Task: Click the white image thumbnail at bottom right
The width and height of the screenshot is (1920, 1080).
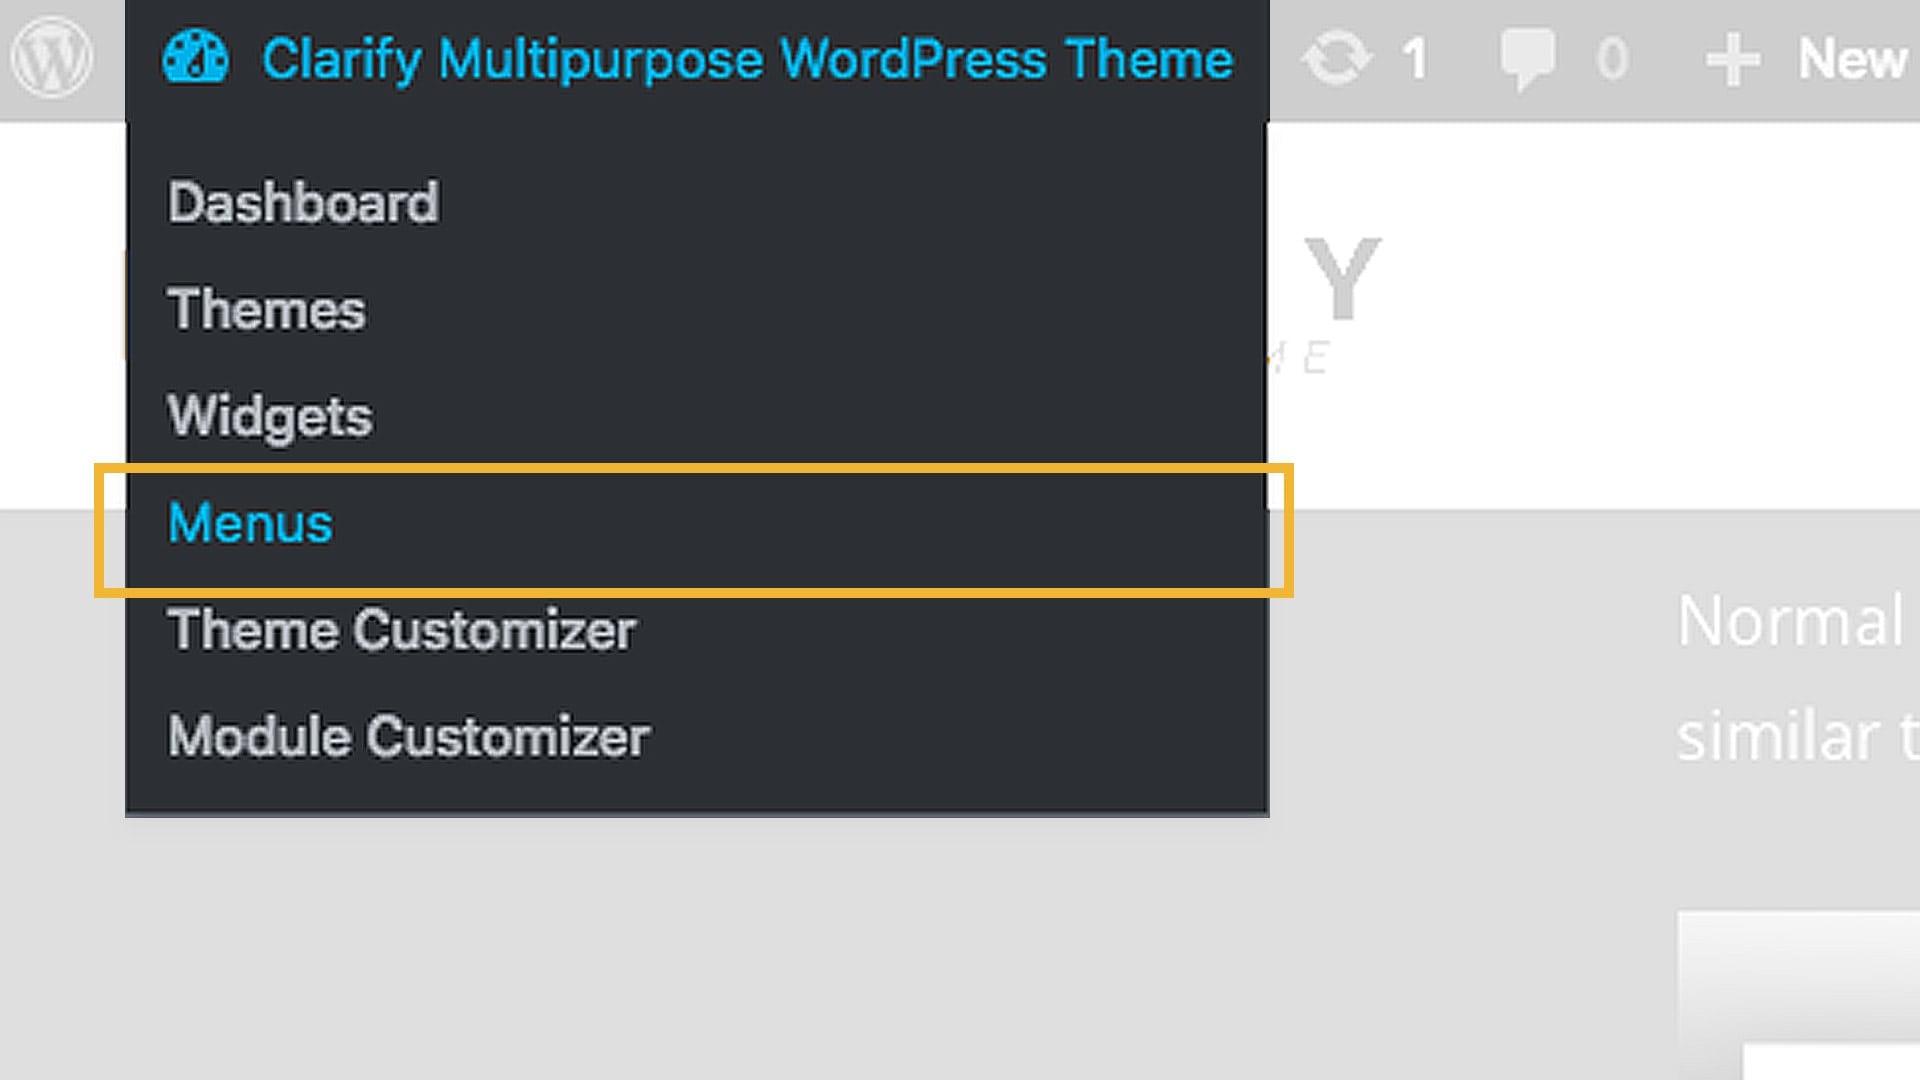Action: coord(1799,995)
